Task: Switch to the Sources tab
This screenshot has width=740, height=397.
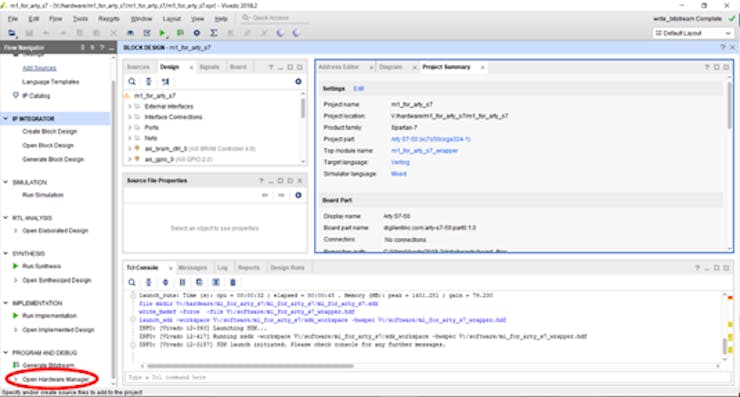Action: 138,67
